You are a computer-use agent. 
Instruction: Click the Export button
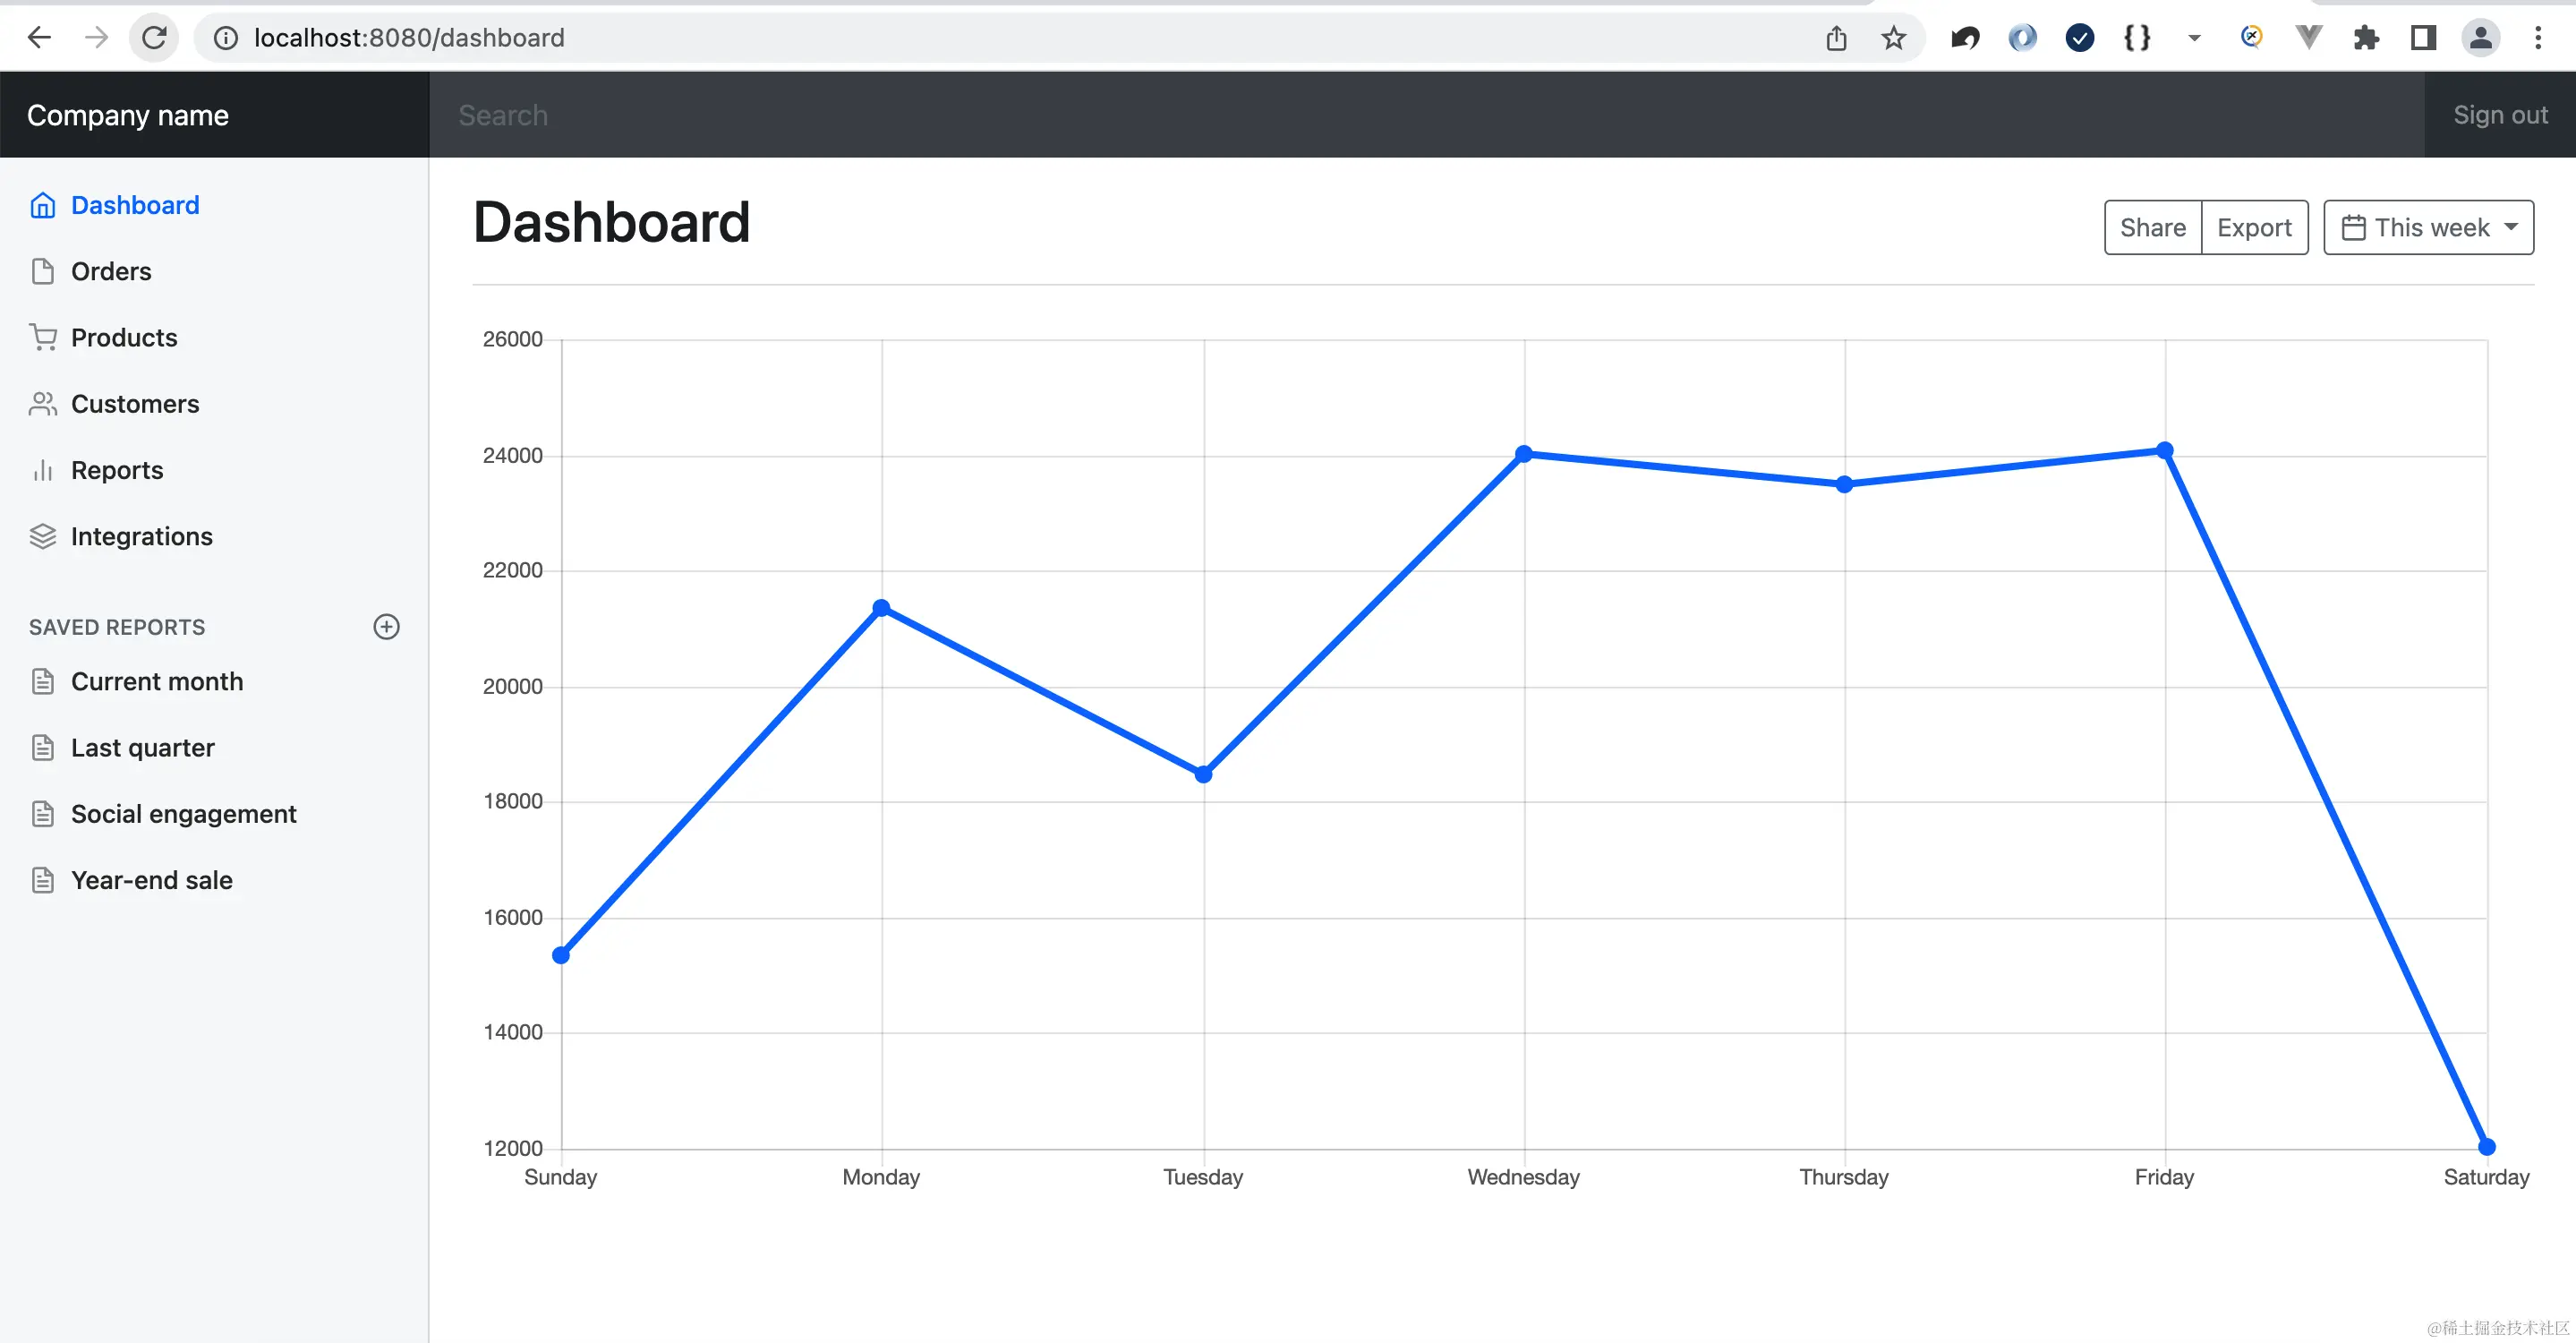[x=2254, y=228]
